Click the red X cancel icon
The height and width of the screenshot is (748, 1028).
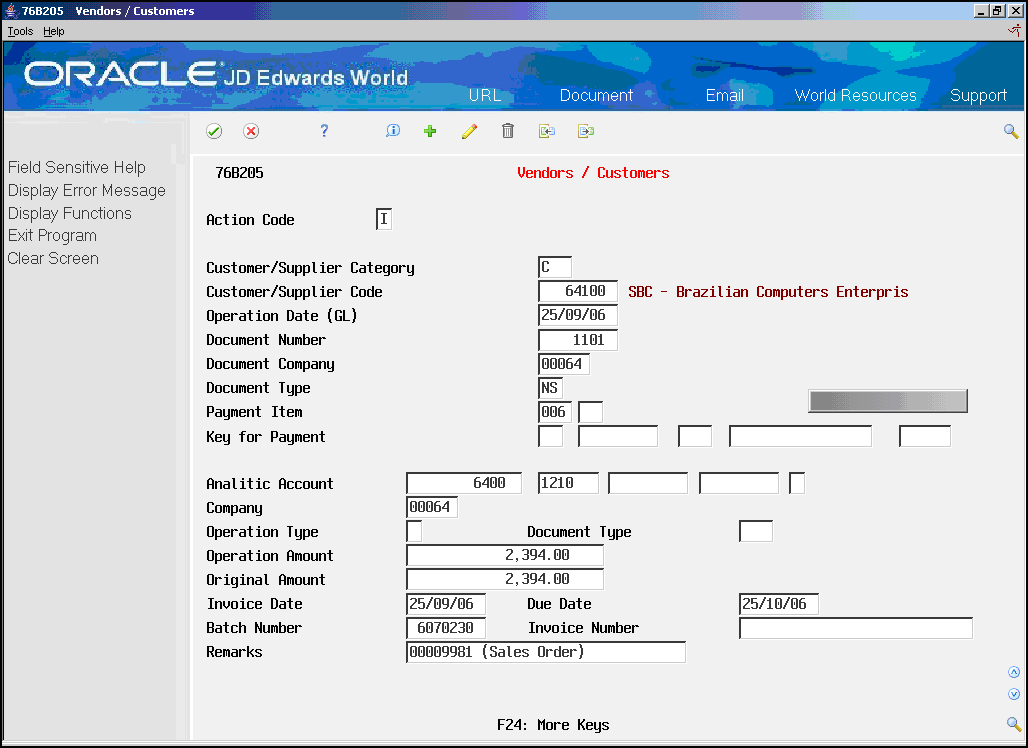pyautogui.click(x=250, y=131)
